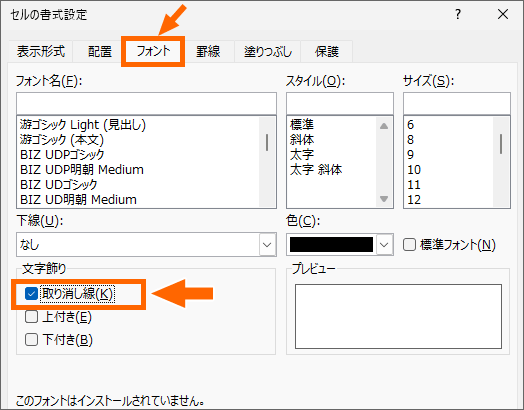524x410 pixels.
Task: Click the font name list scrollbar thumb
Action: 267,142
